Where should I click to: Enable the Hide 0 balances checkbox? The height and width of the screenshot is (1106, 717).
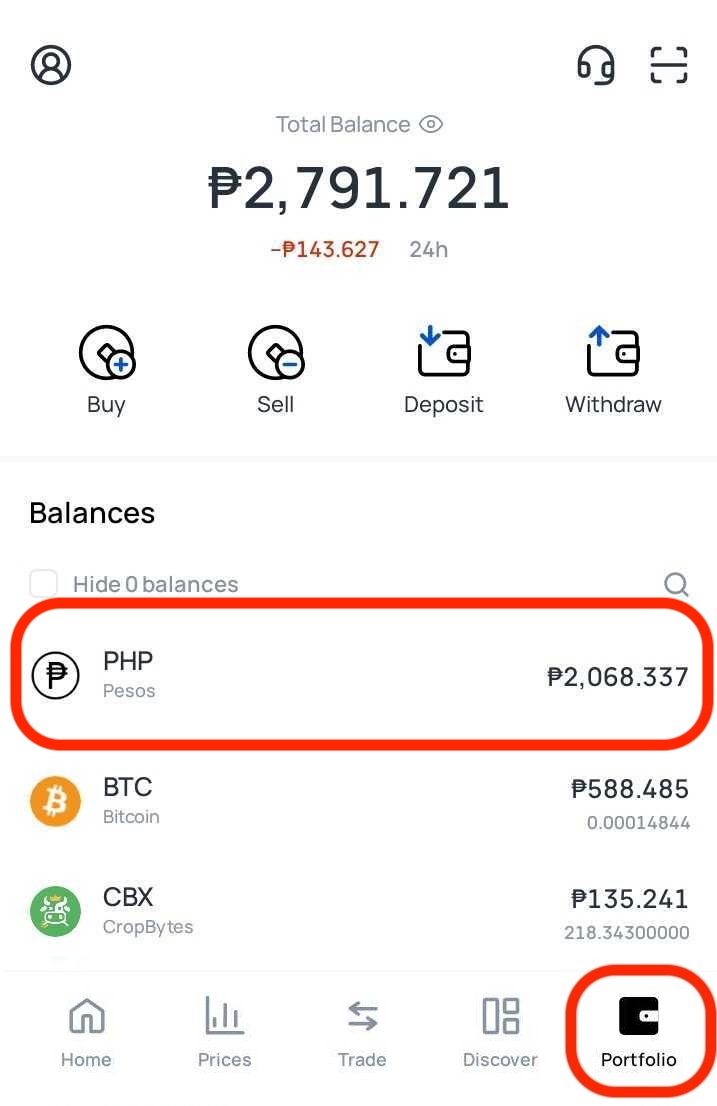coord(43,583)
